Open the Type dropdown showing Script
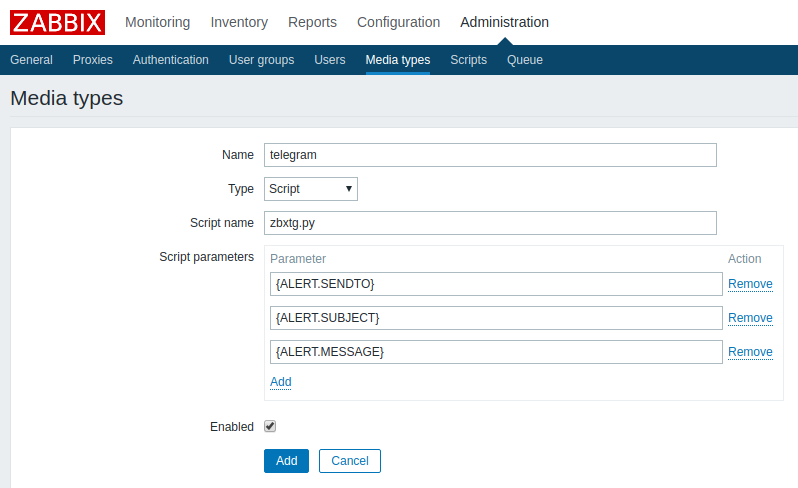Viewport: 798px width, 488px height. pyautogui.click(x=311, y=189)
